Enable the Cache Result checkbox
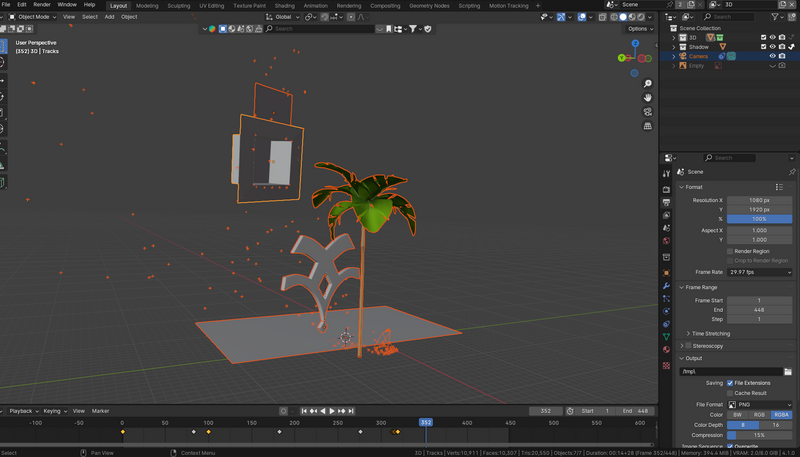800x457 pixels. (730, 393)
